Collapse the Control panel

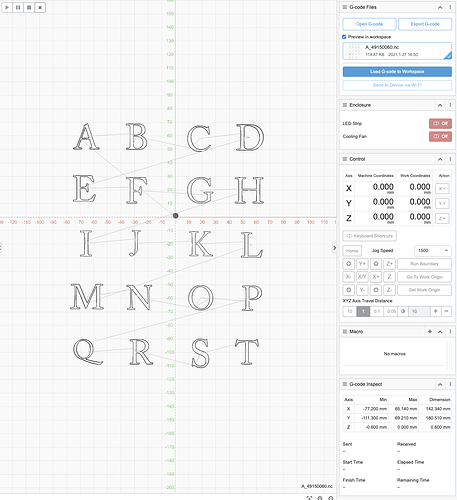440,159
